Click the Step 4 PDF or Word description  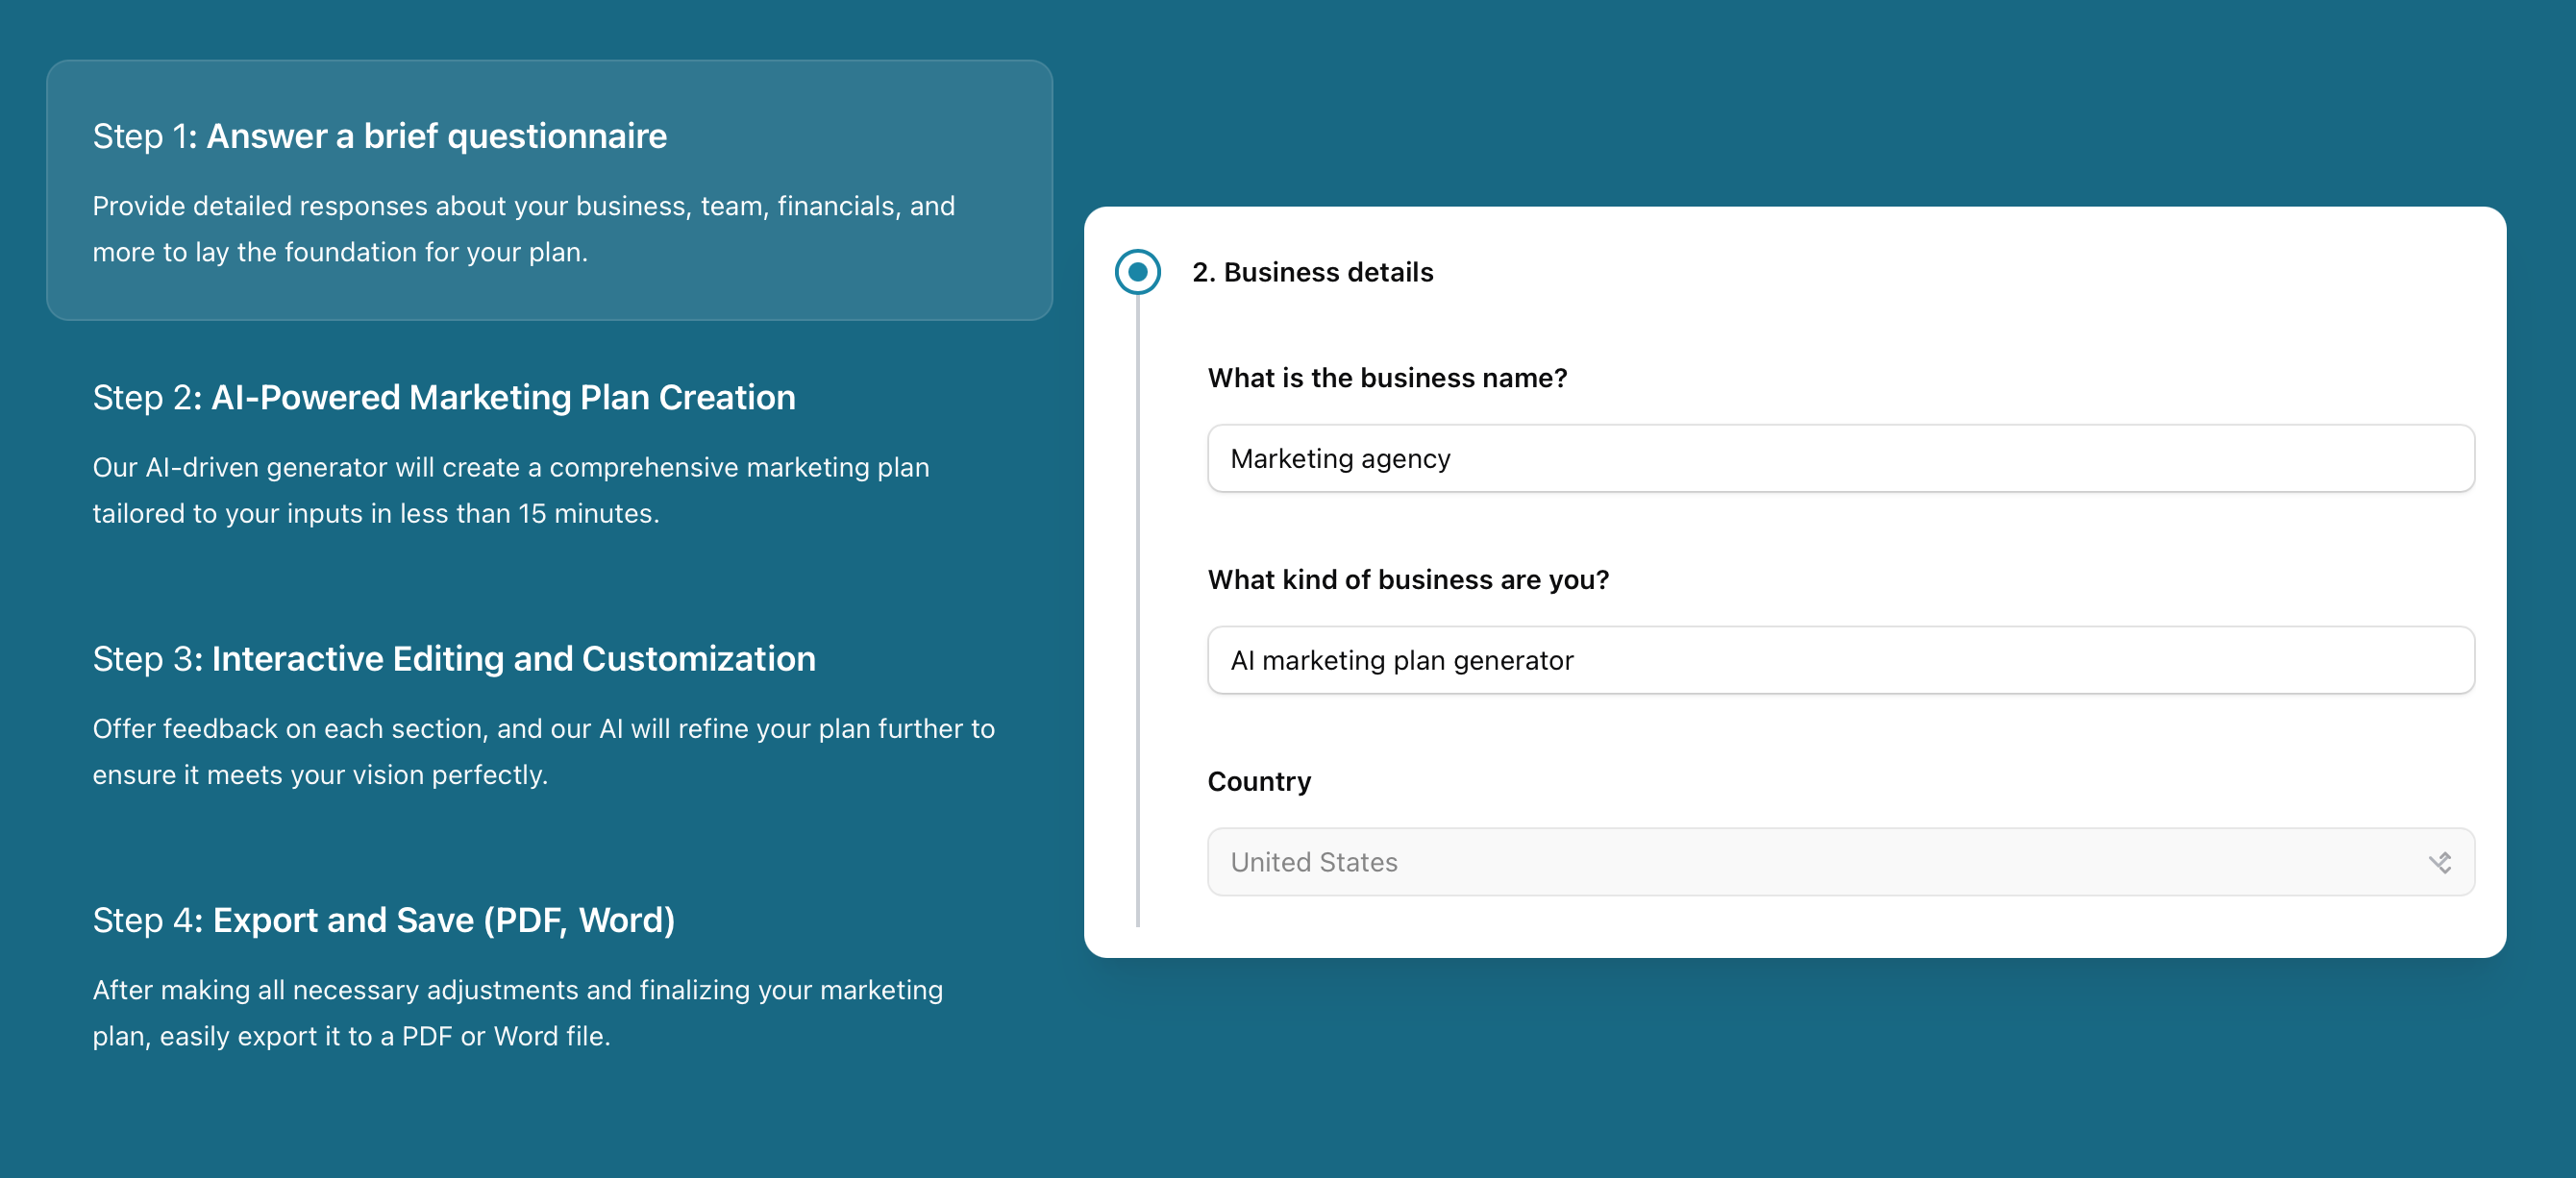pos(517,1012)
